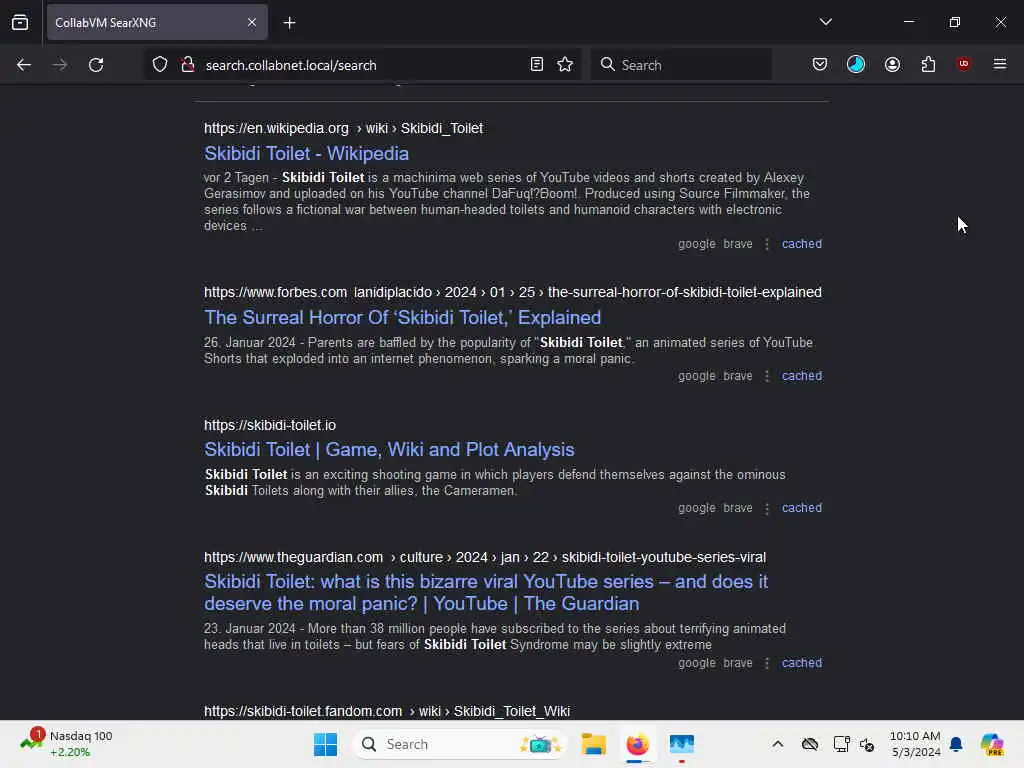Open muted volume tray icon
This screenshot has width=1024, height=768.
[x=867, y=744]
